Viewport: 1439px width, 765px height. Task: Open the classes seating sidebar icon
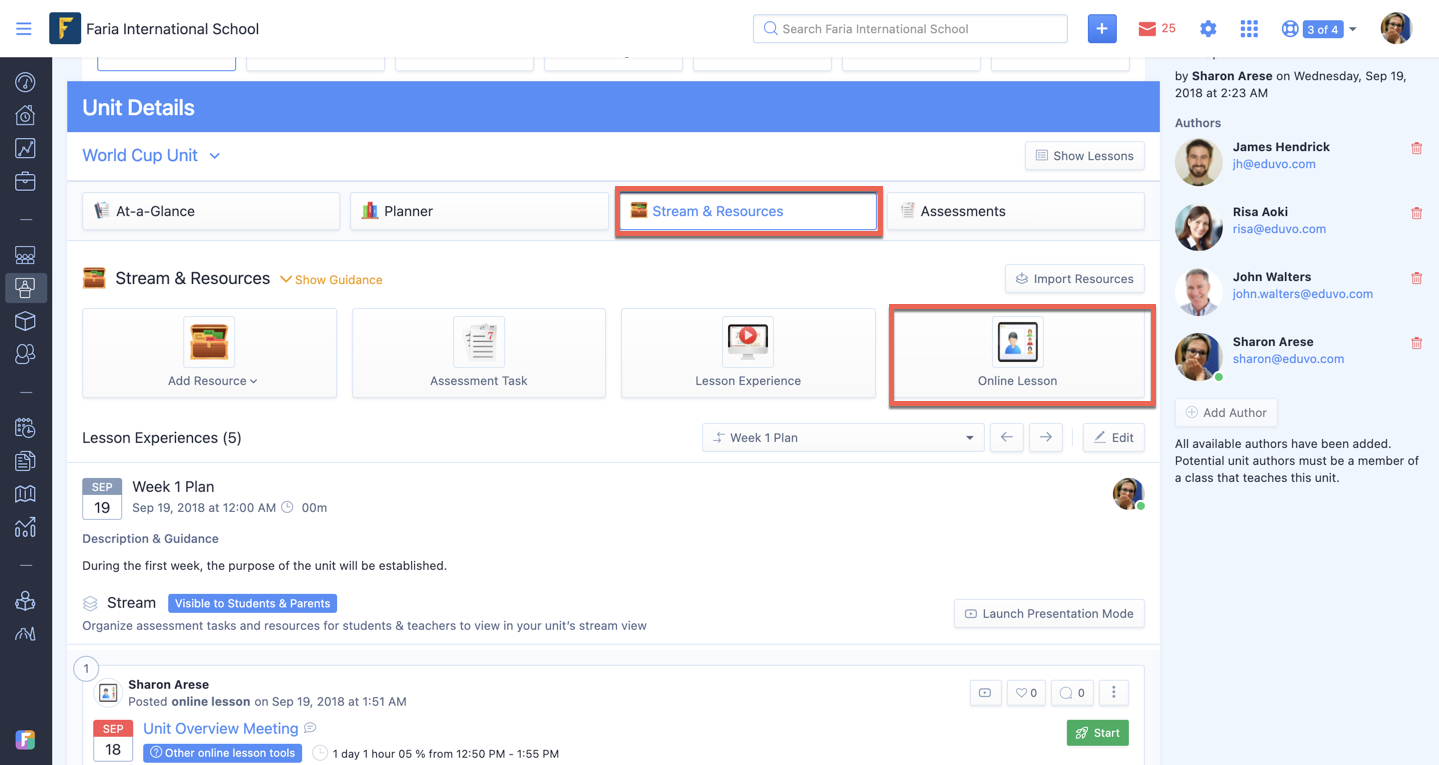25,255
